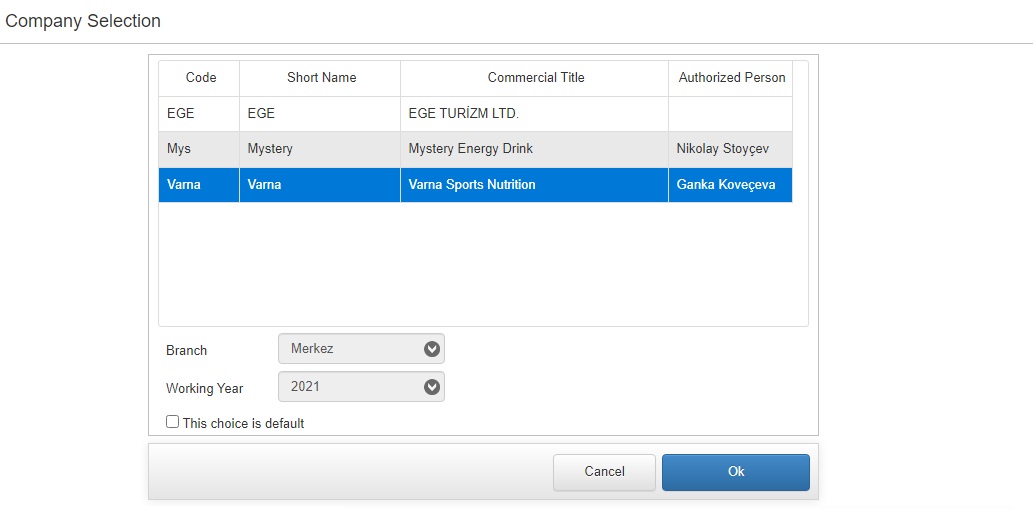Click the Mystery short name cell
The image size is (1033, 521).
click(x=320, y=149)
